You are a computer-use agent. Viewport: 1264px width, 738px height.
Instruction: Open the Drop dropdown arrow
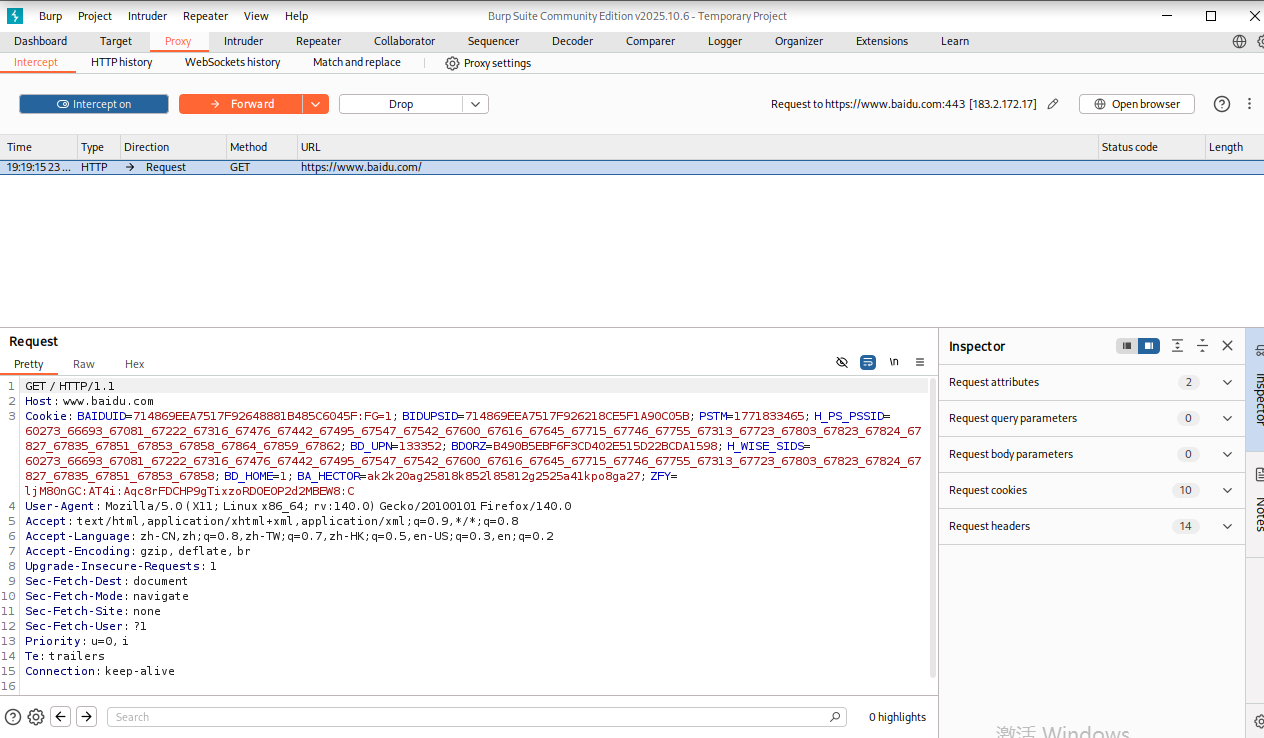[476, 104]
